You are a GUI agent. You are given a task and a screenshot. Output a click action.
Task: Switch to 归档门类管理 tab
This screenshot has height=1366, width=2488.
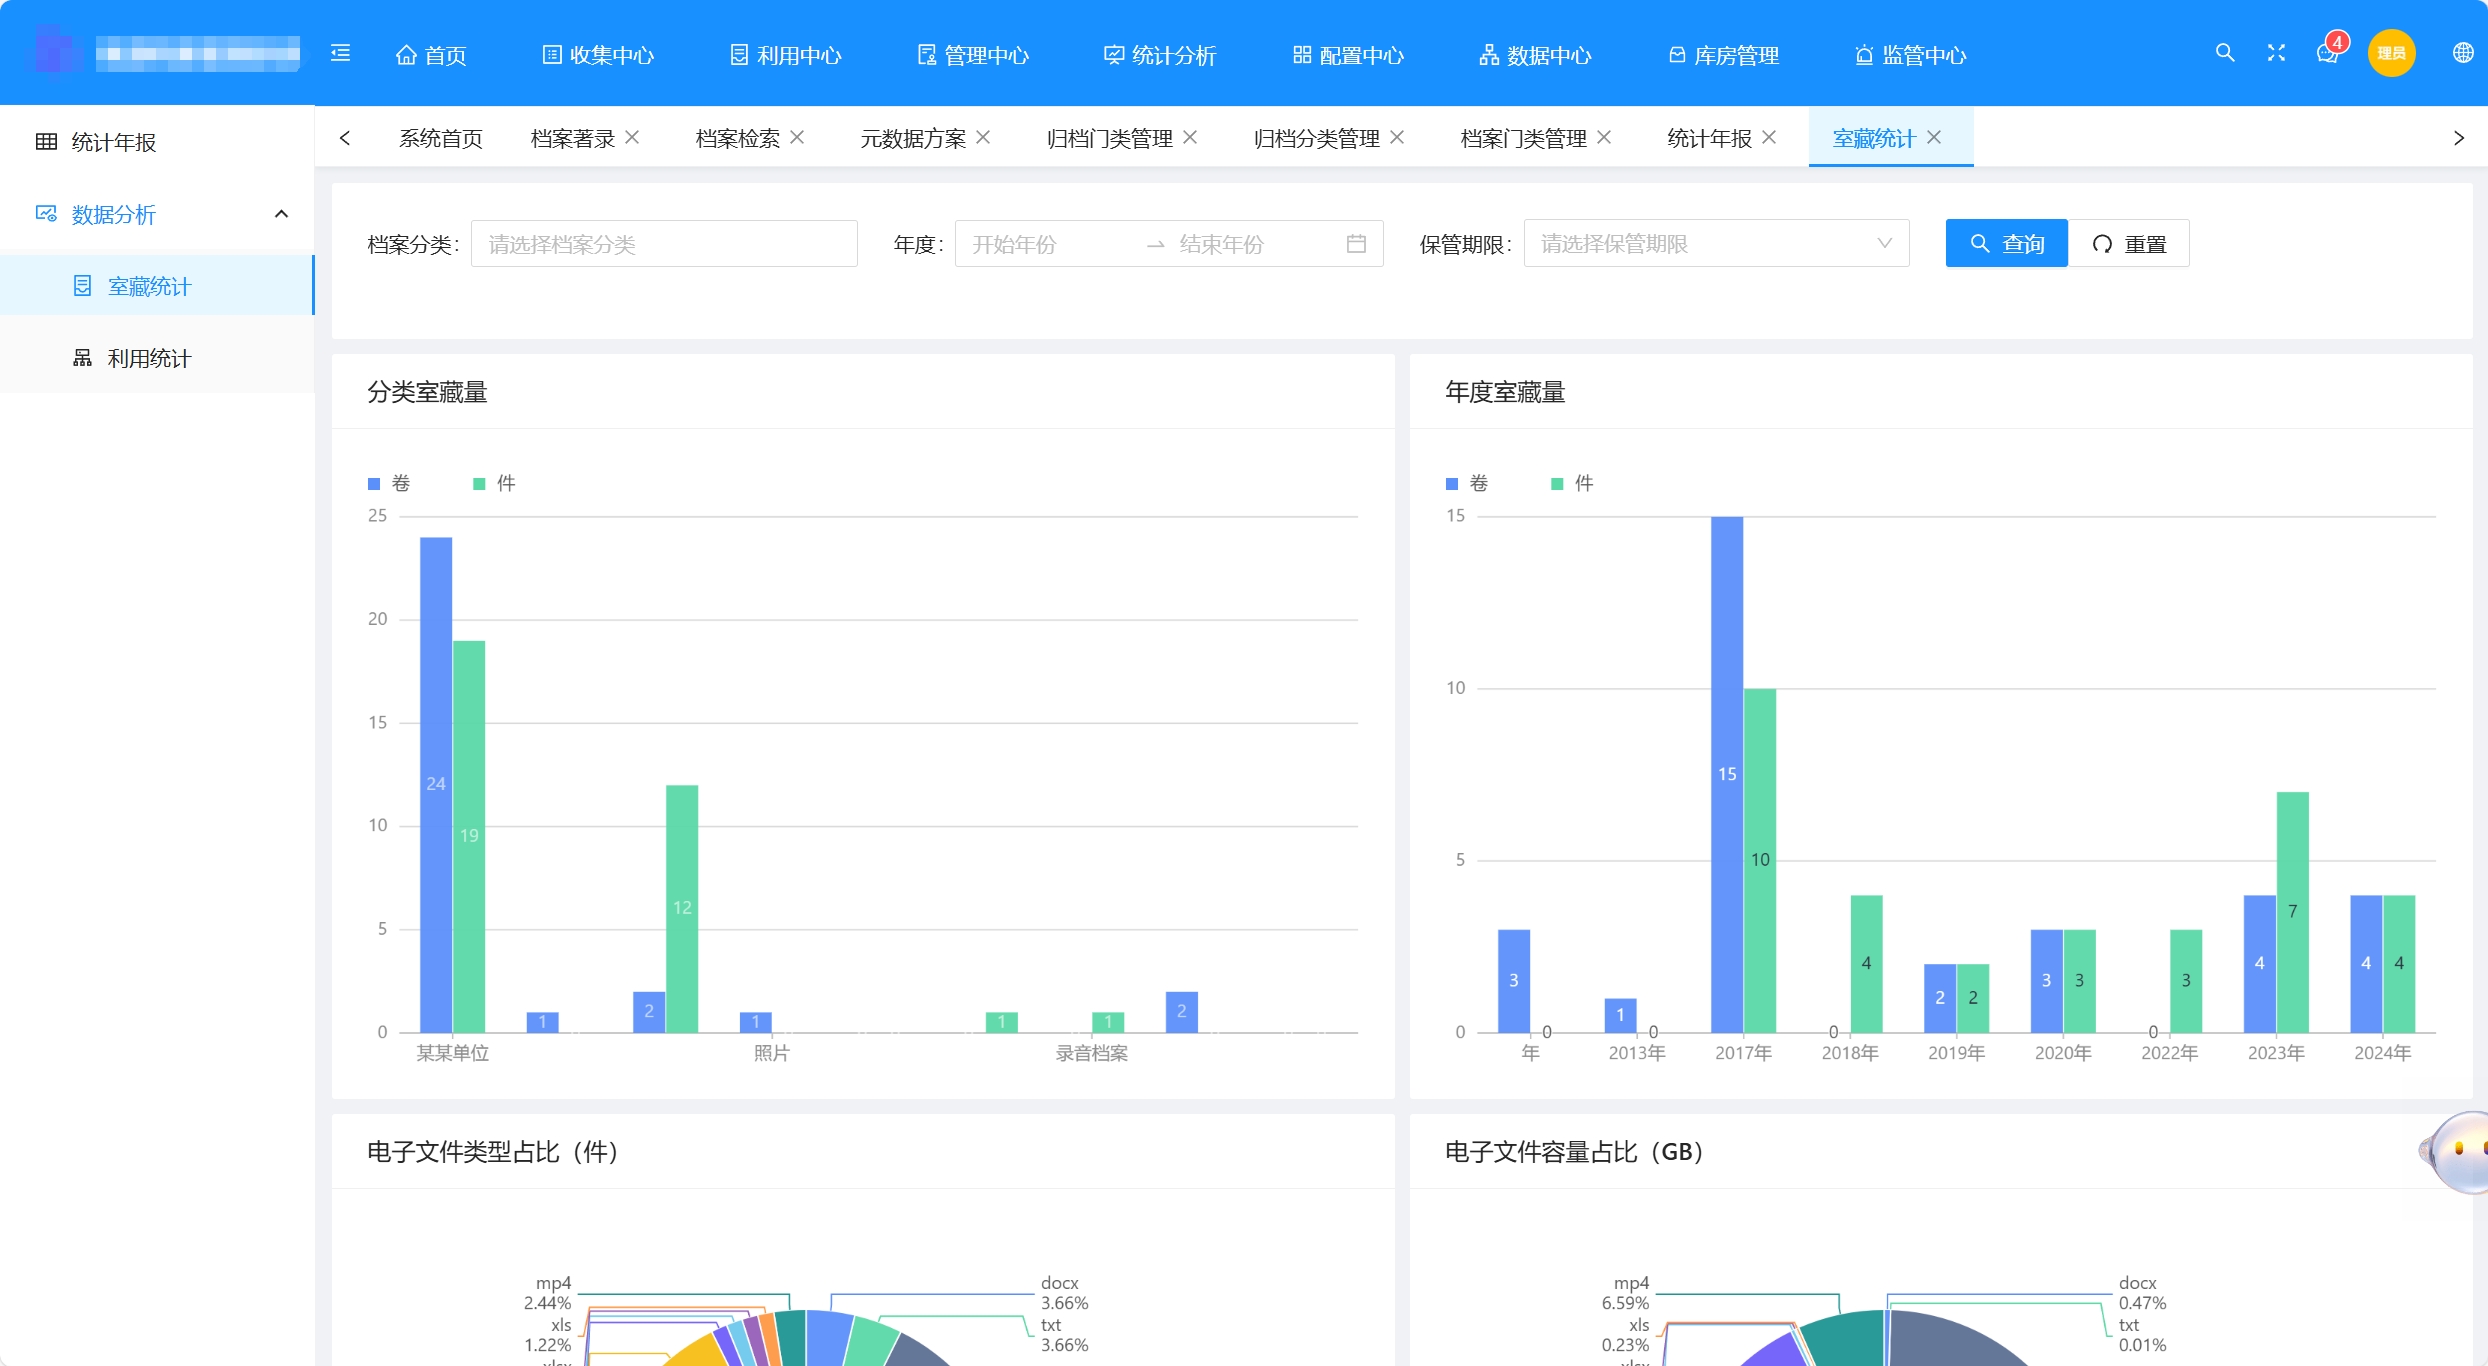point(1109,138)
